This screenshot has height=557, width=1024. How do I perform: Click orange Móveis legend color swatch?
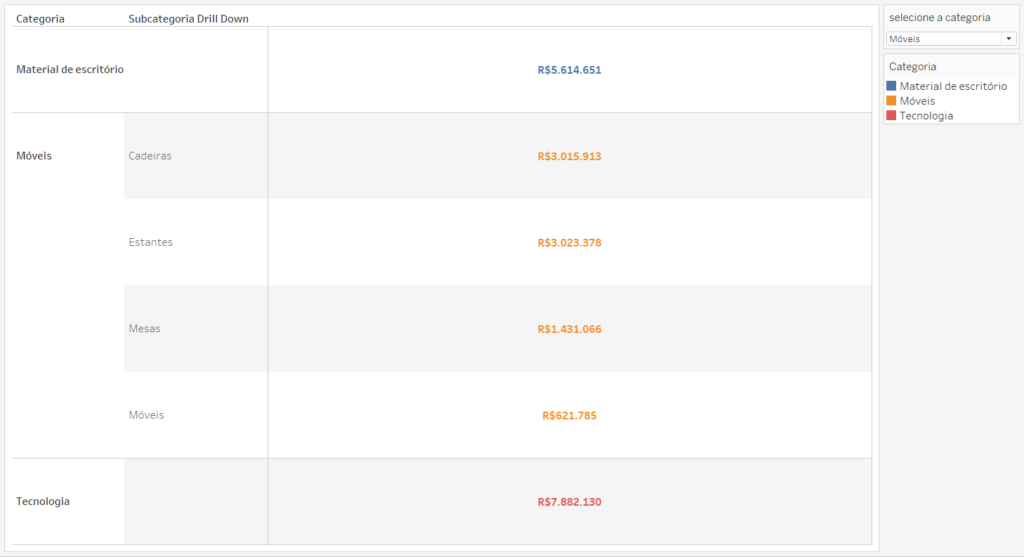coord(891,101)
